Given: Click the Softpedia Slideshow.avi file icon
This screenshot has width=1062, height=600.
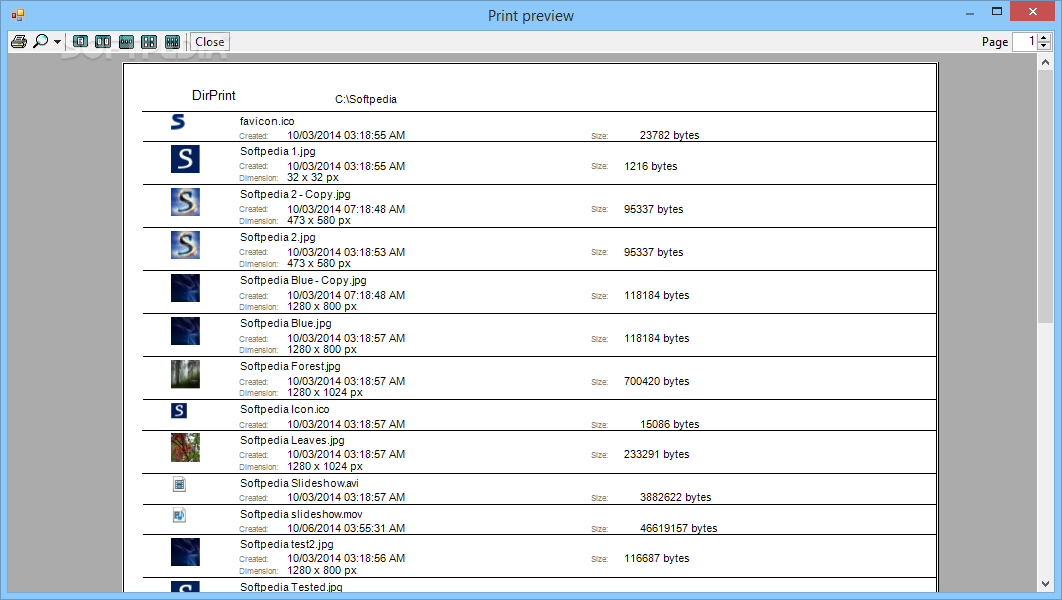Looking at the screenshot, I should click(x=179, y=484).
